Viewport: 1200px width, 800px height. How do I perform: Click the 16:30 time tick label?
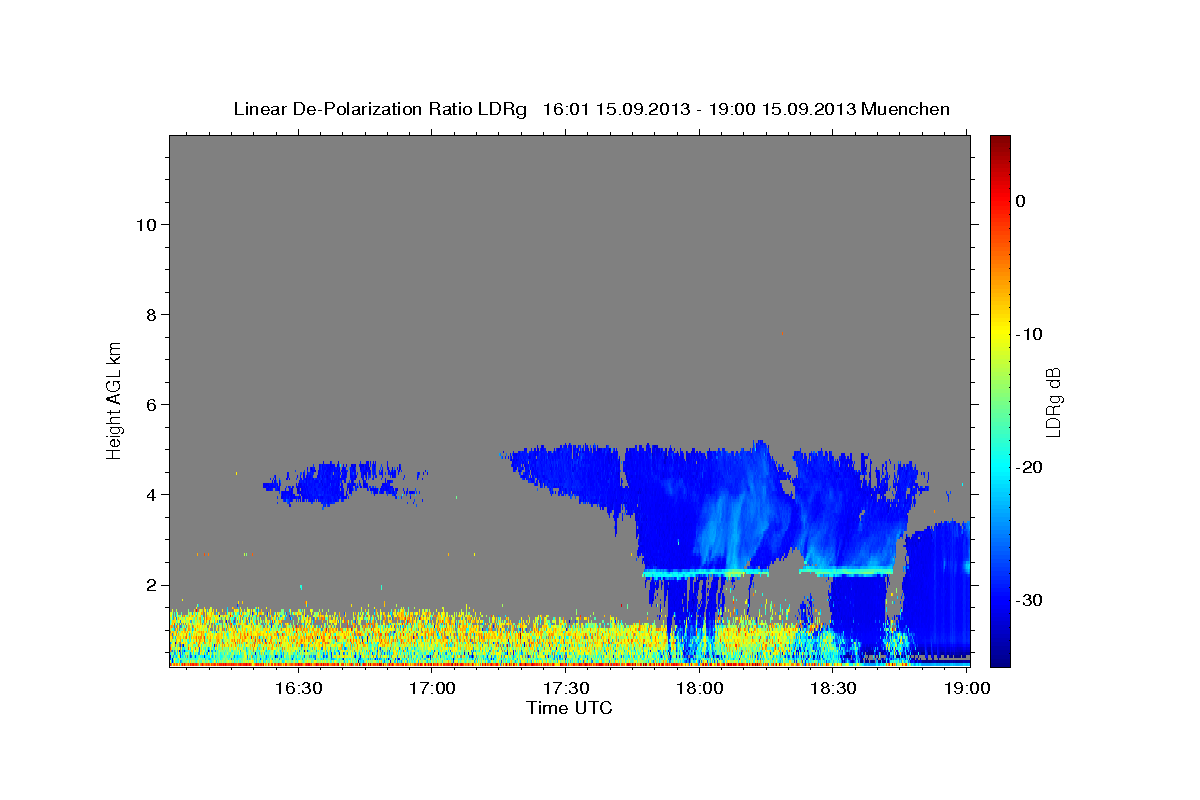[x=297, y=688]
